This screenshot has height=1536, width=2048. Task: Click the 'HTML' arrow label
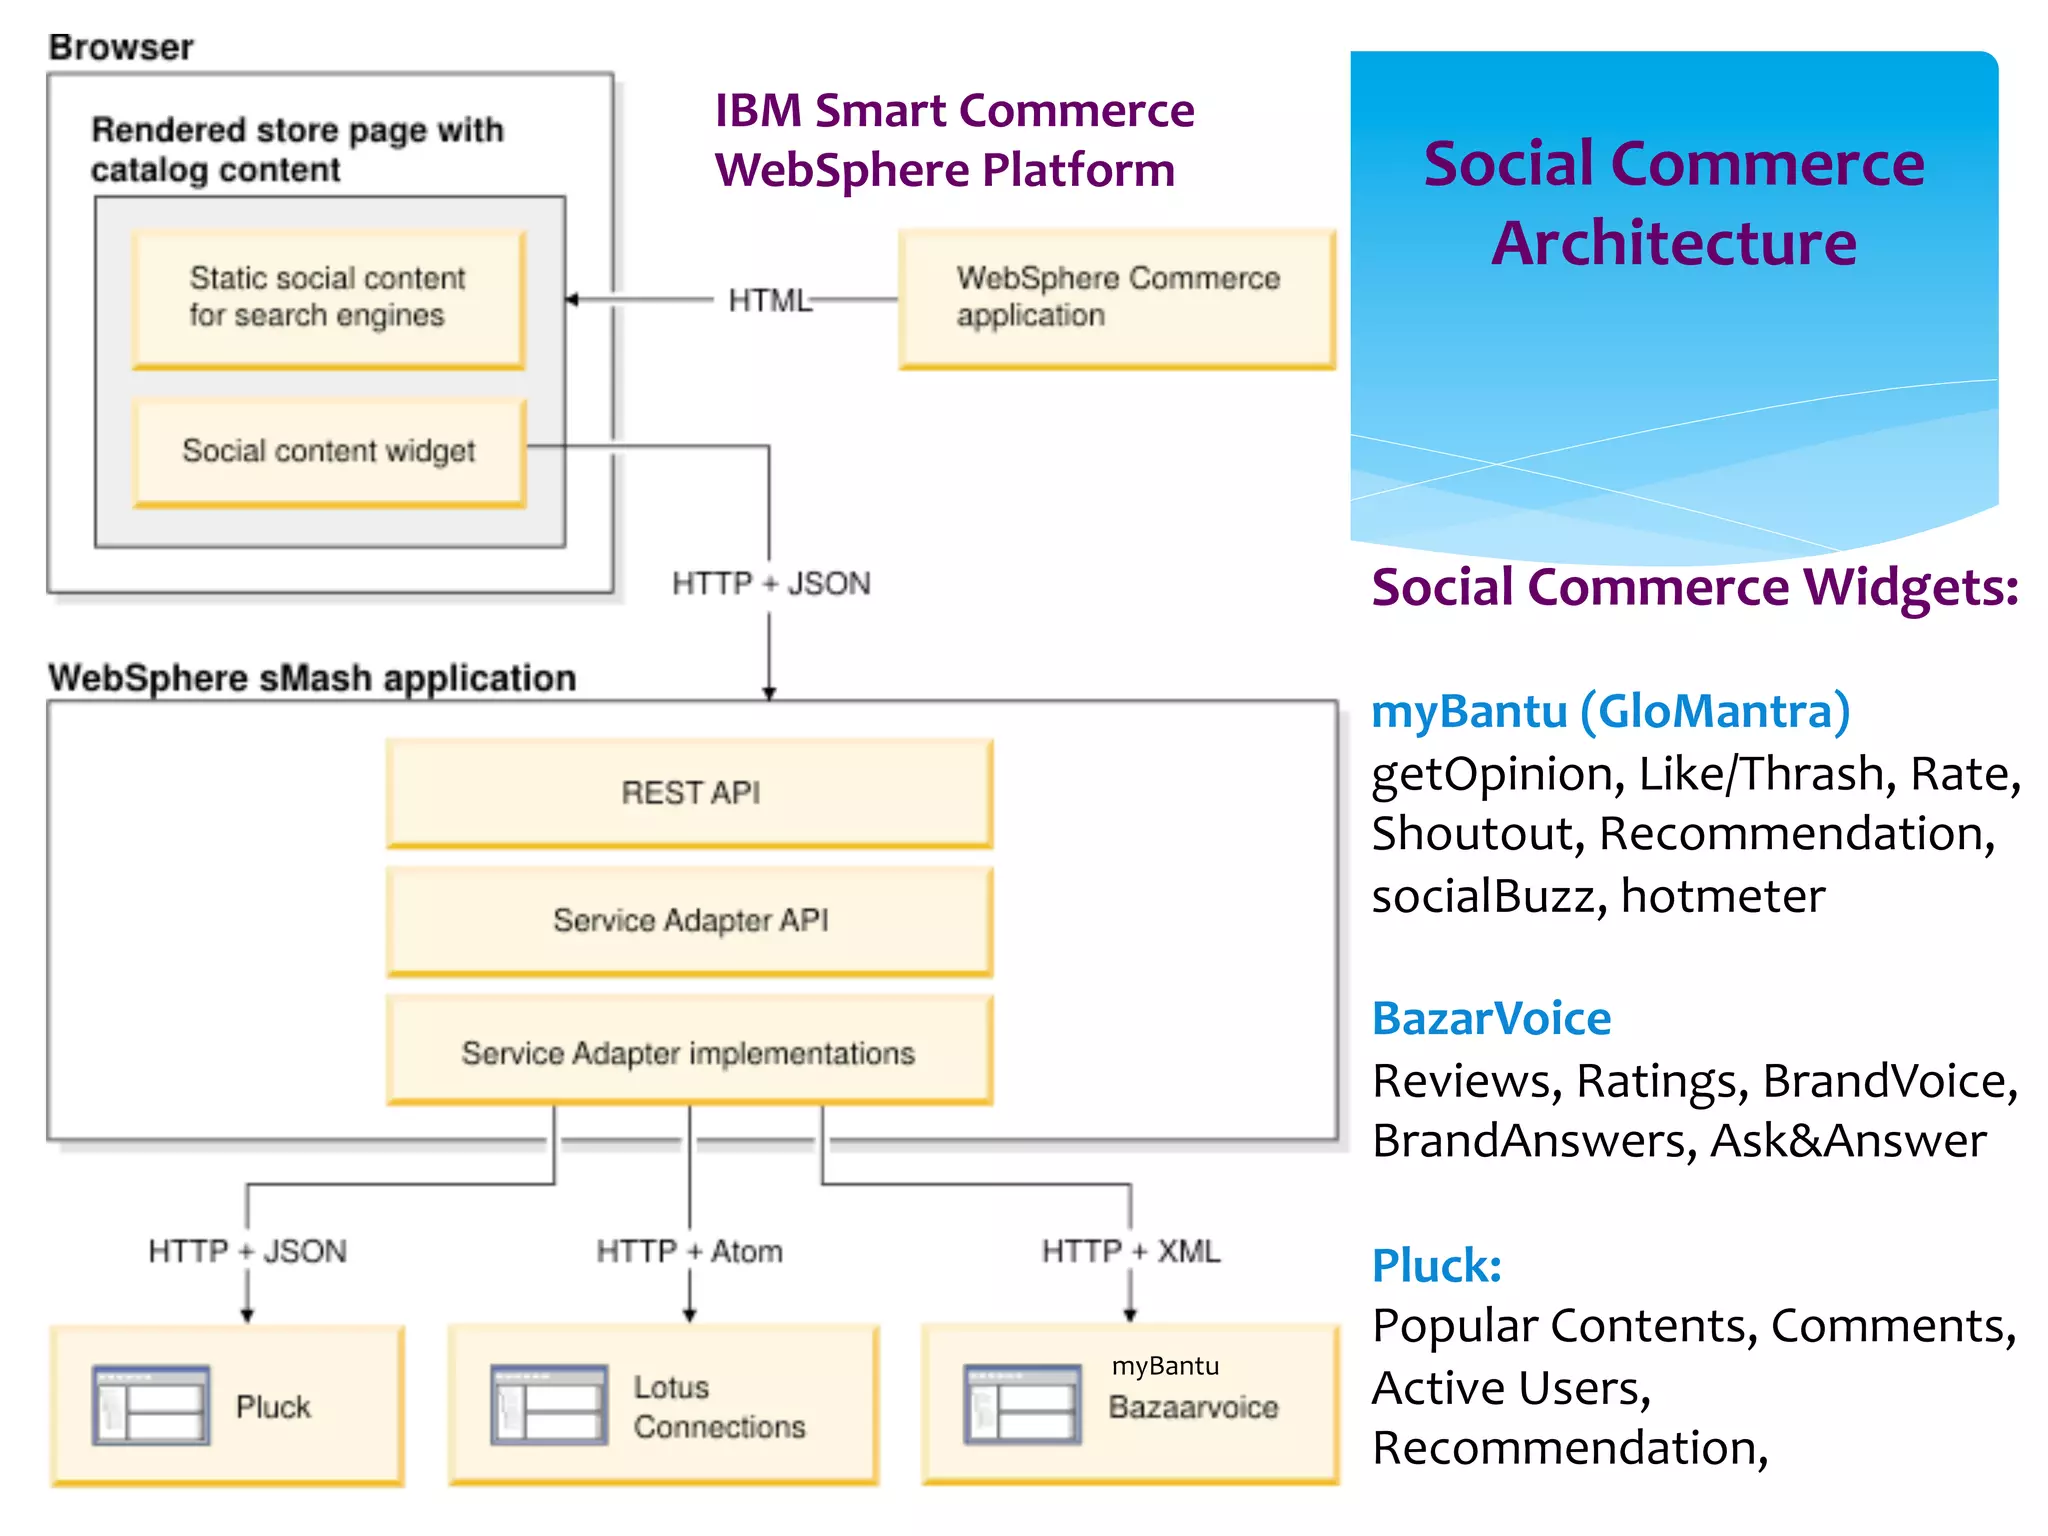click(769, 300)
